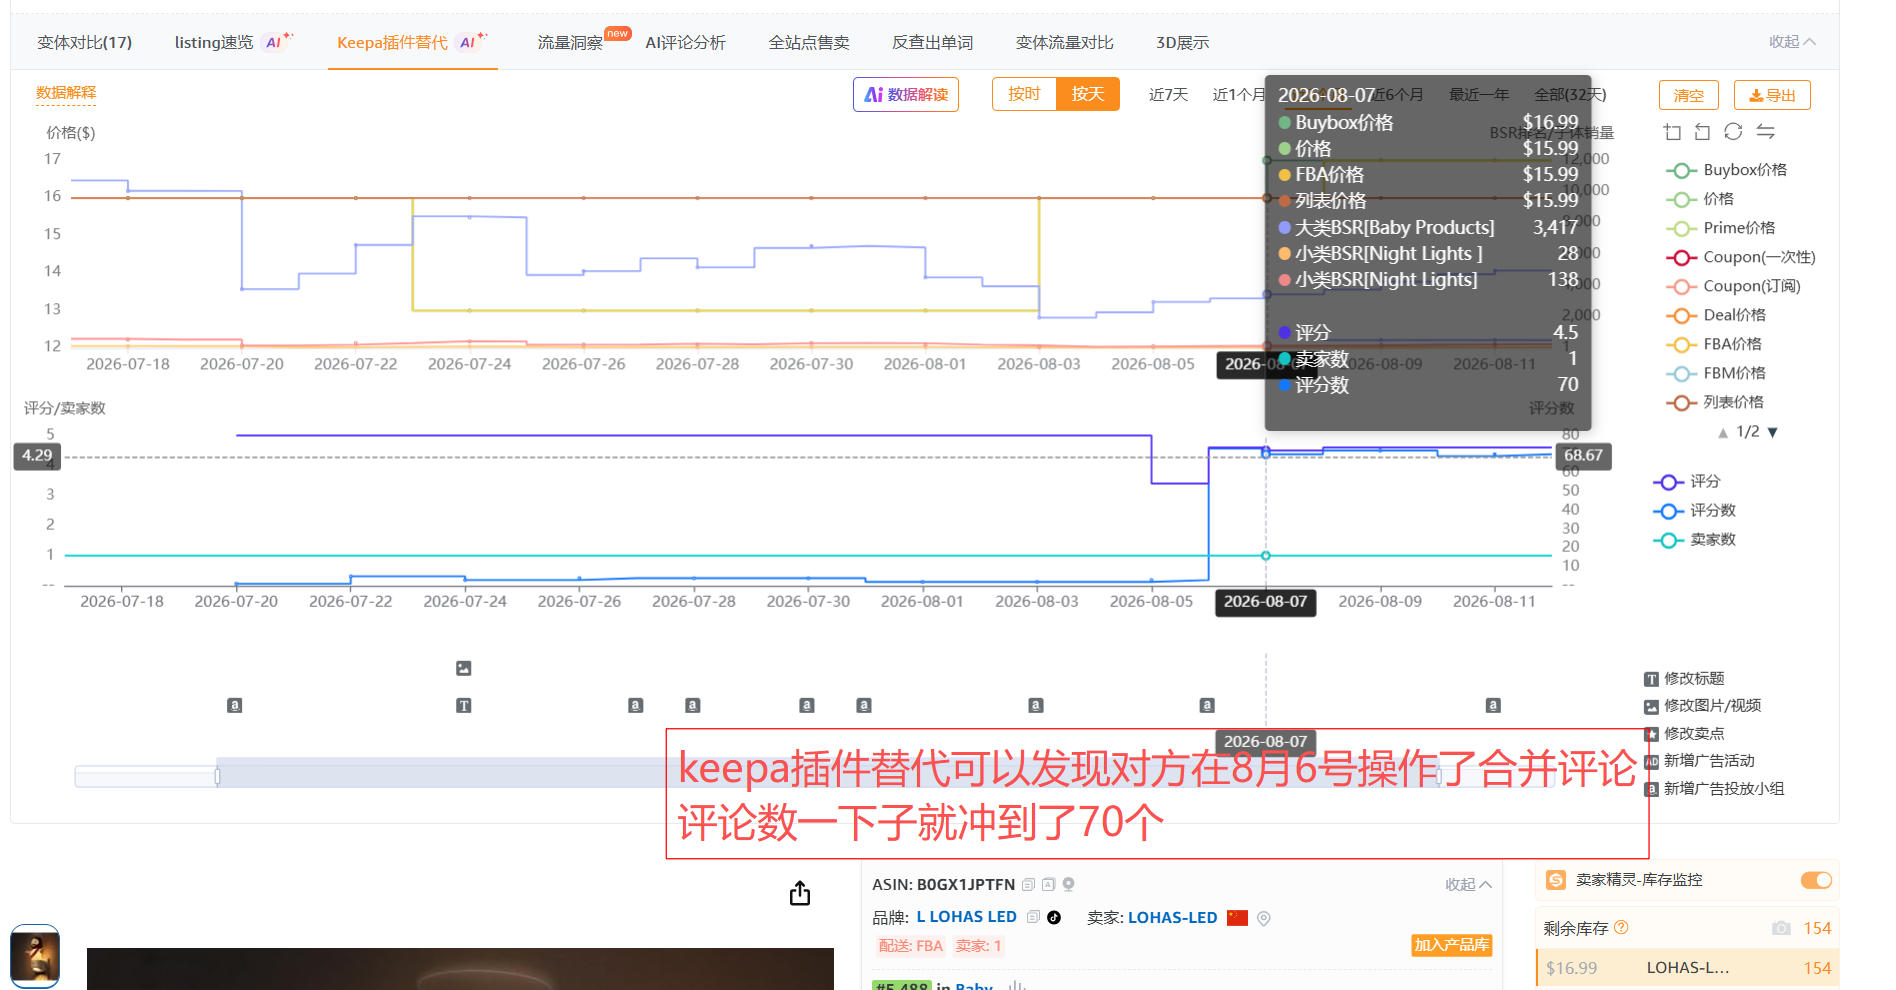Click the help question mark beside 剩余库存
1896x990 pixels.
[1621, 927]
